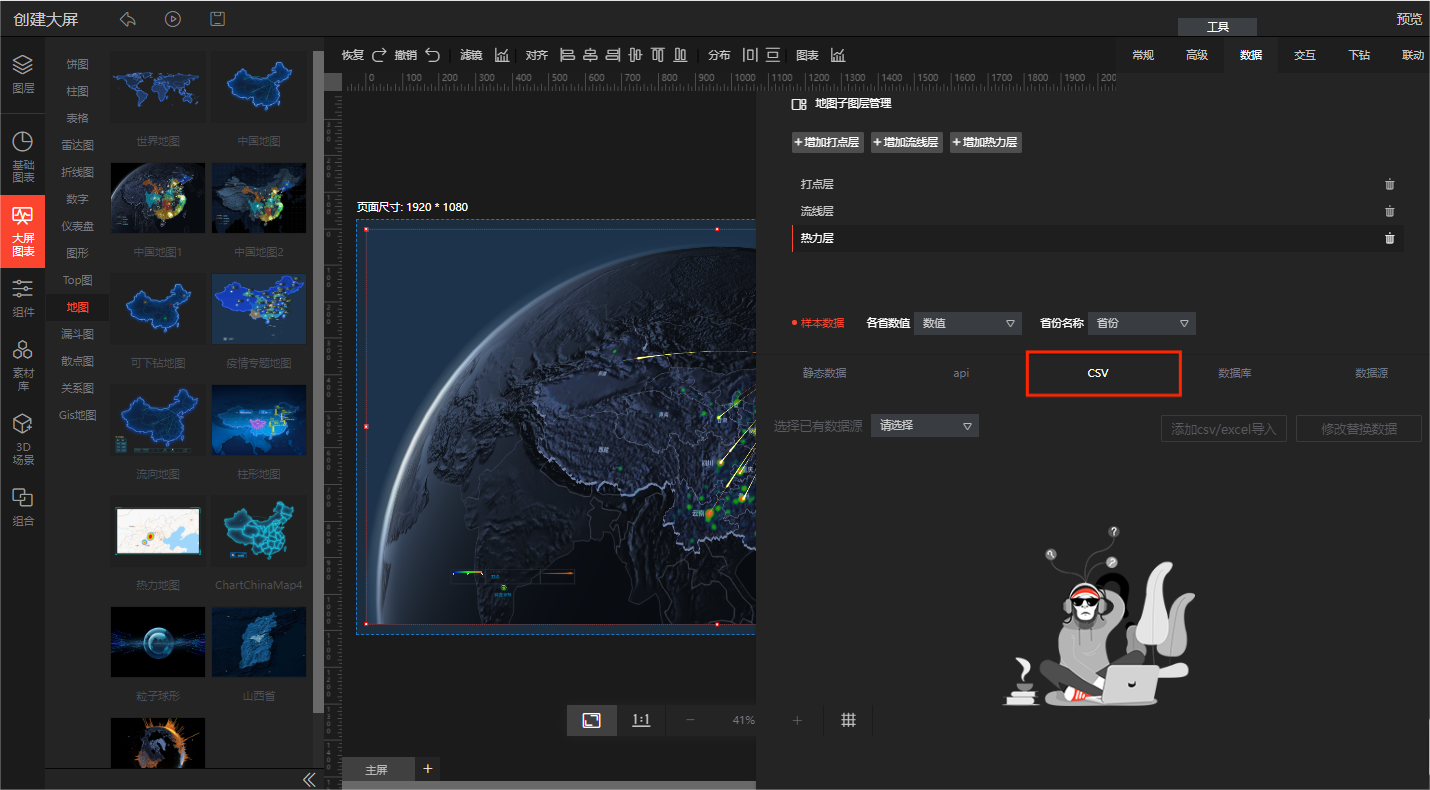Select the 打点层 layer row
This screenshot has height=790, width=1430.
(x=1098, y=184)
